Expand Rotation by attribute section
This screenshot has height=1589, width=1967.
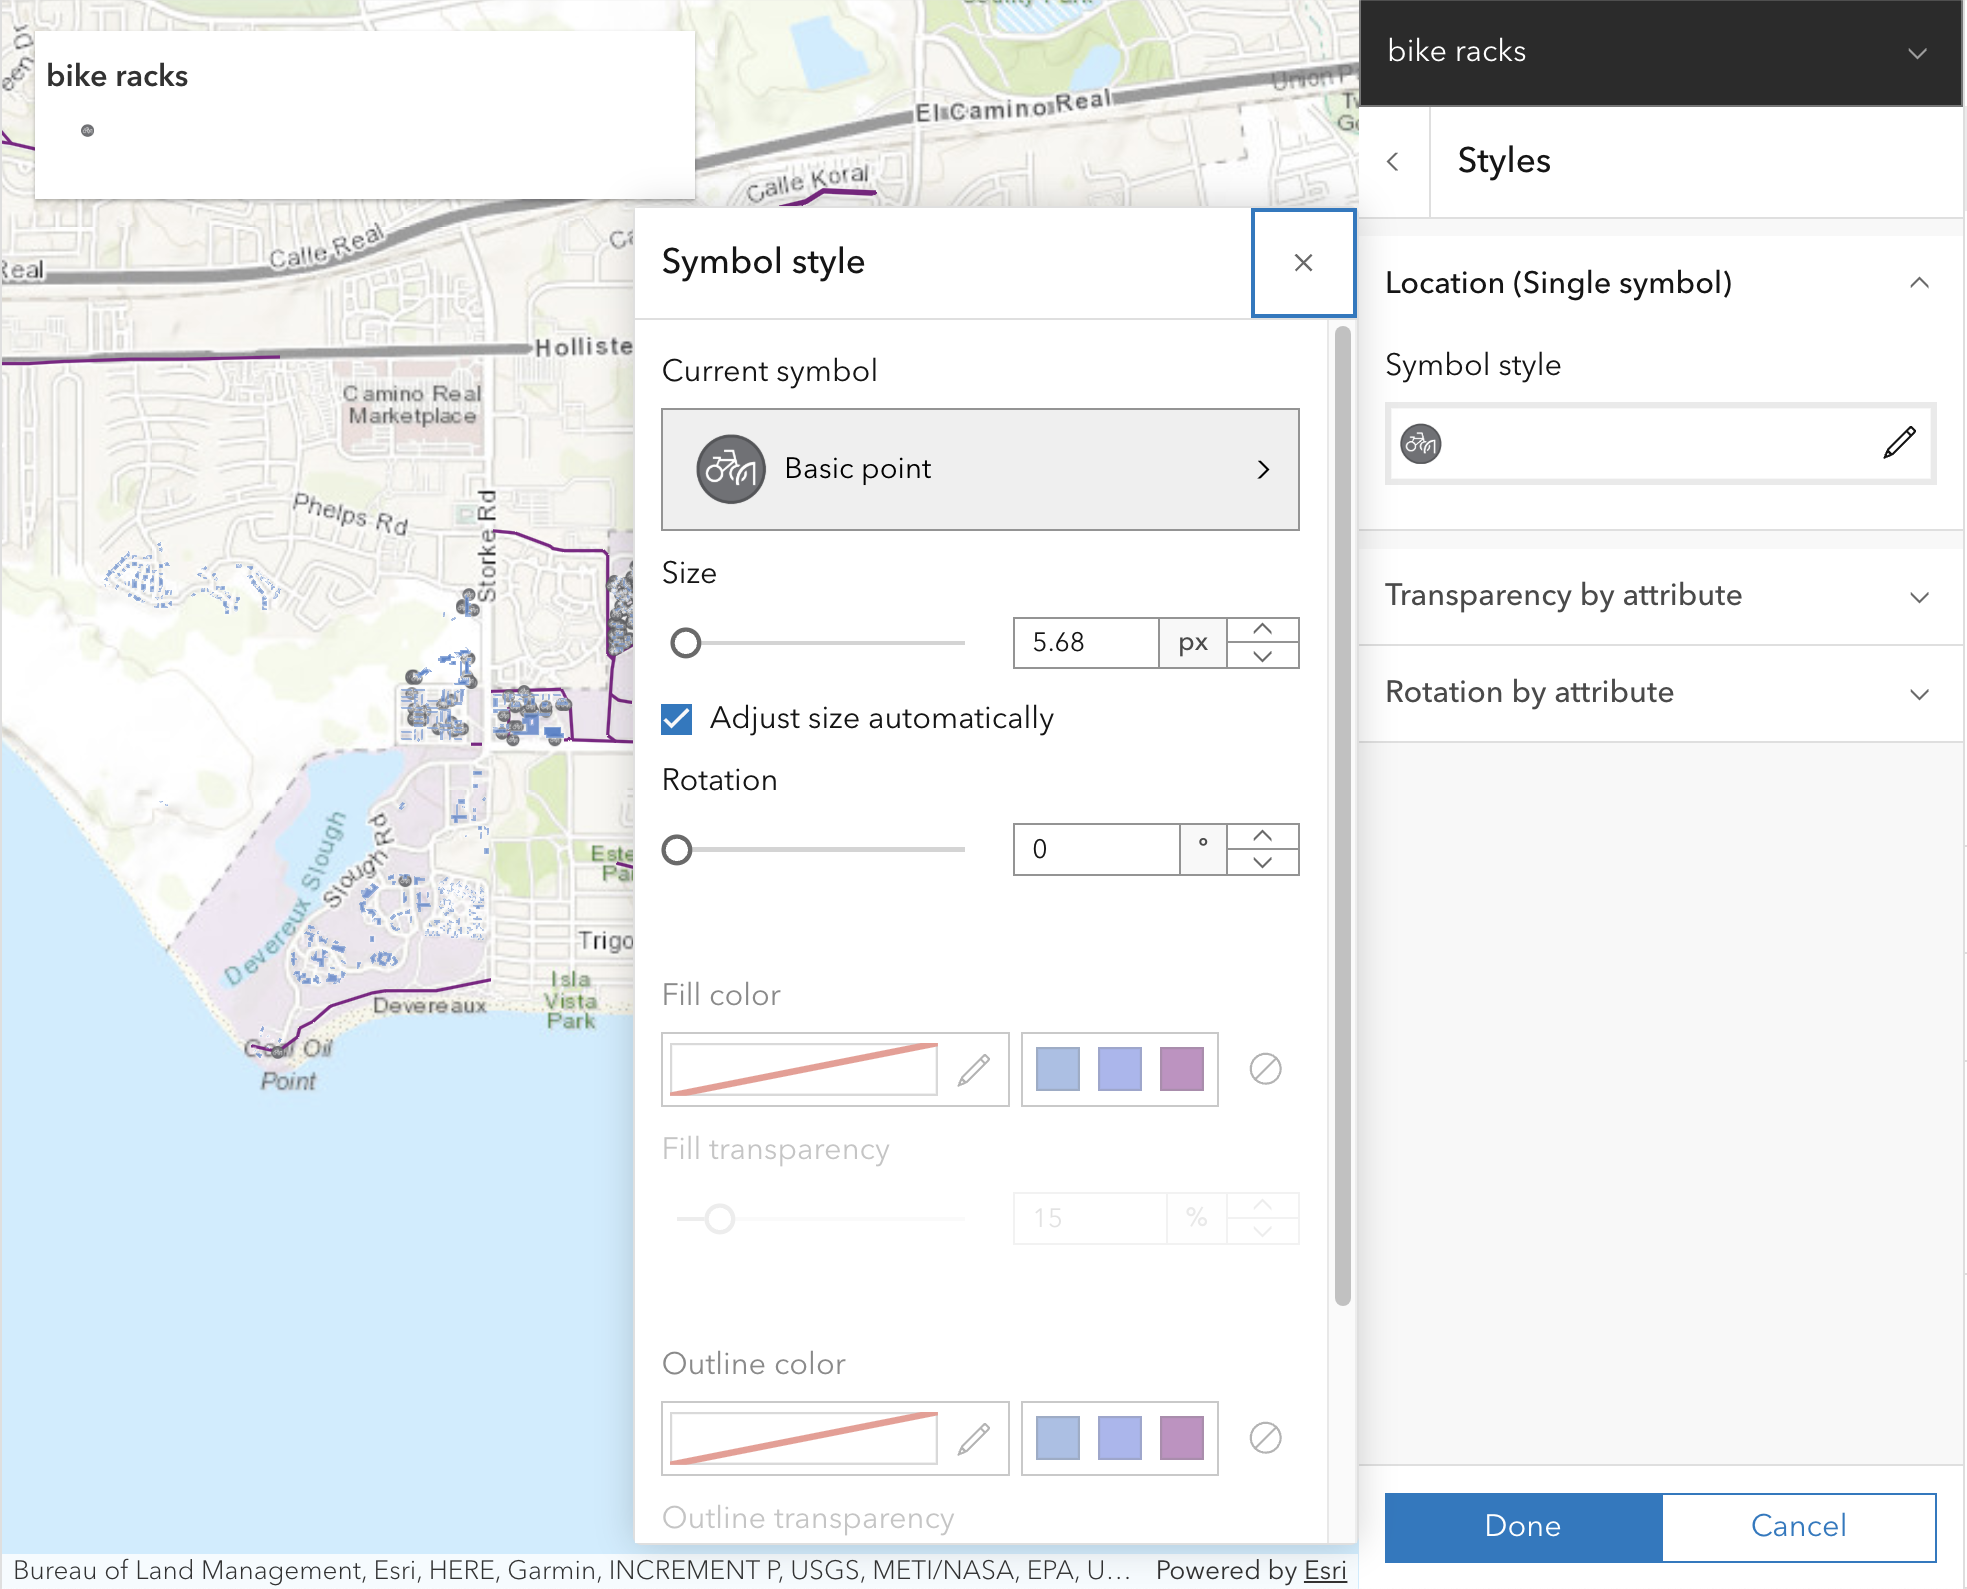[1660, 693]
